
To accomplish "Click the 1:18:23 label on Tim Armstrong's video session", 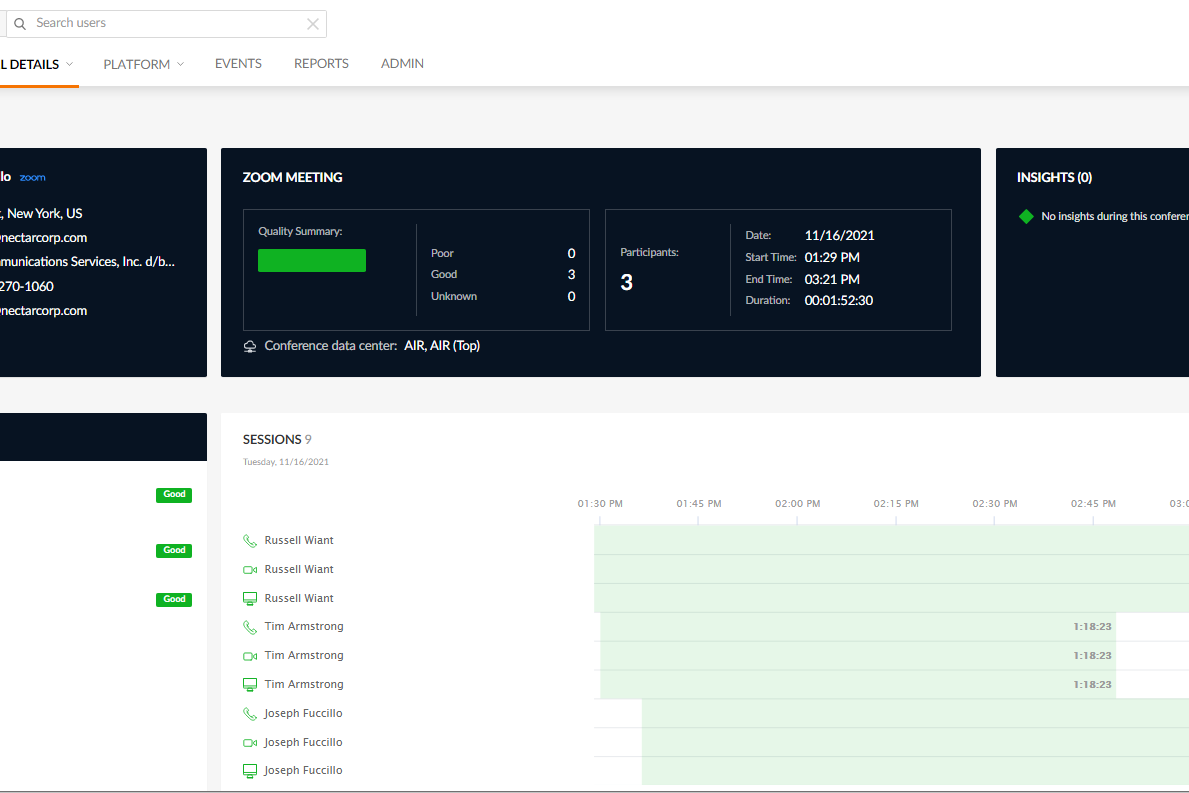I will click(x=1092, y=656).
